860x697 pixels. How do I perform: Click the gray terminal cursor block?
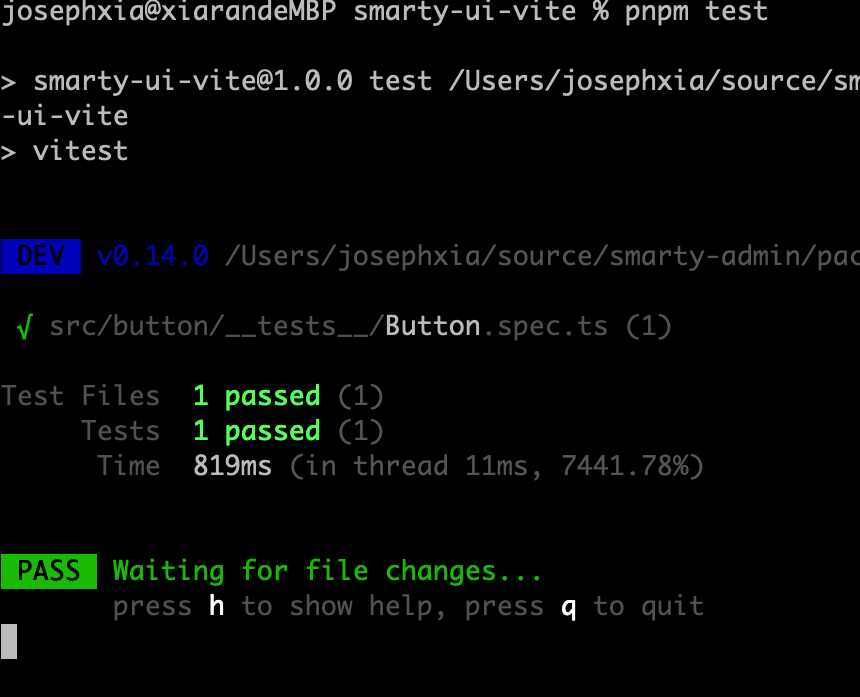click(x=9, y=641)
